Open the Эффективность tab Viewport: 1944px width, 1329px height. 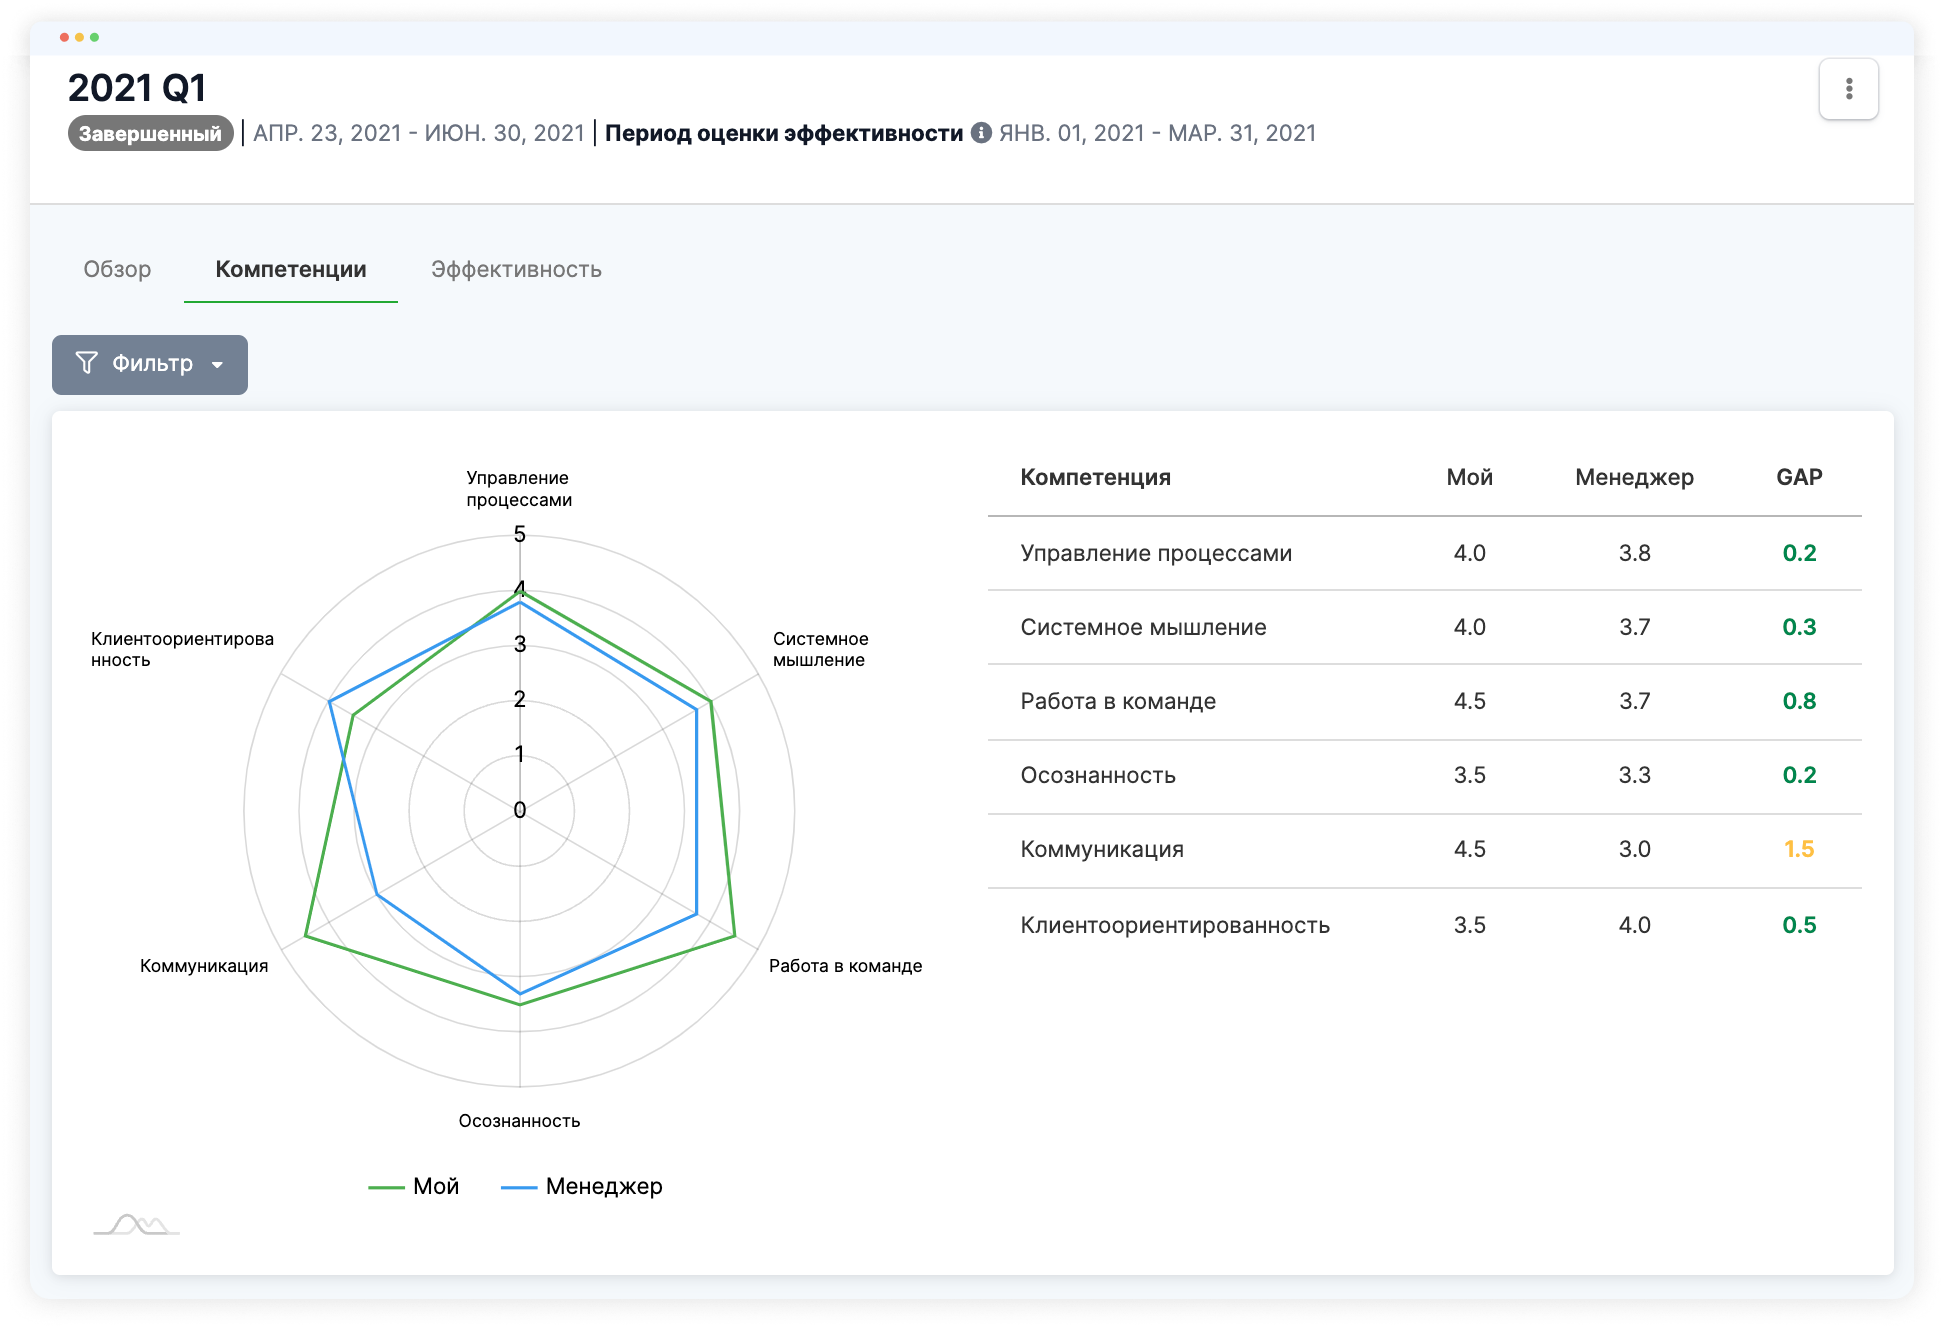[x=516, y=269]
